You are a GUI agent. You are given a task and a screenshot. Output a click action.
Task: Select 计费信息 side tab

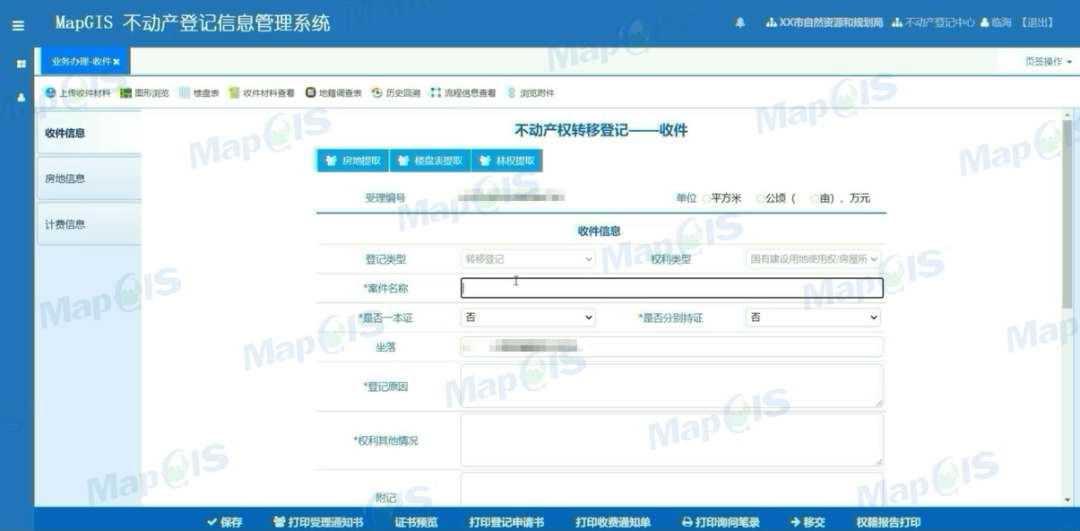pyautogui.click(x=89, y=224)
